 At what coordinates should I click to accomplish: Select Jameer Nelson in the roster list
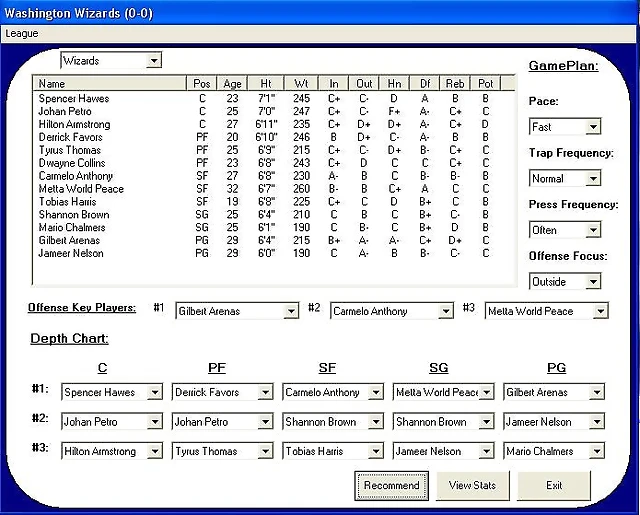(x=273, y=253)
